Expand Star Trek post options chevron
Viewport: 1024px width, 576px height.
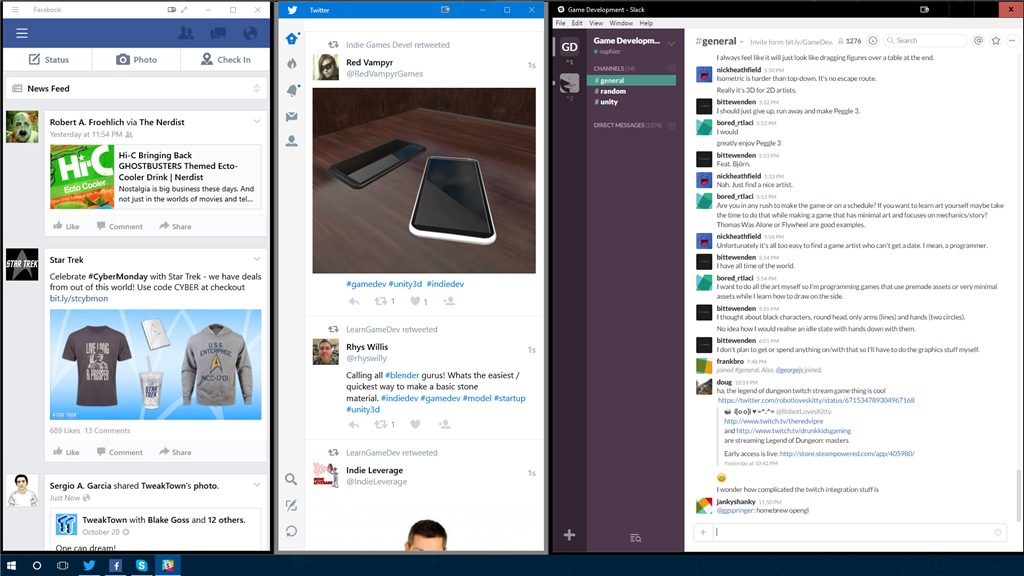click(257, 259)
